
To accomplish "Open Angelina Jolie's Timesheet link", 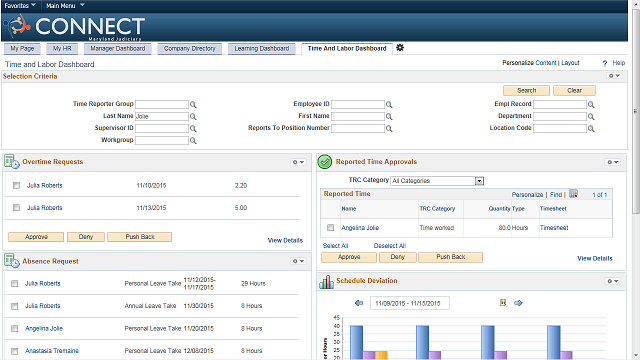I will 554,228.
